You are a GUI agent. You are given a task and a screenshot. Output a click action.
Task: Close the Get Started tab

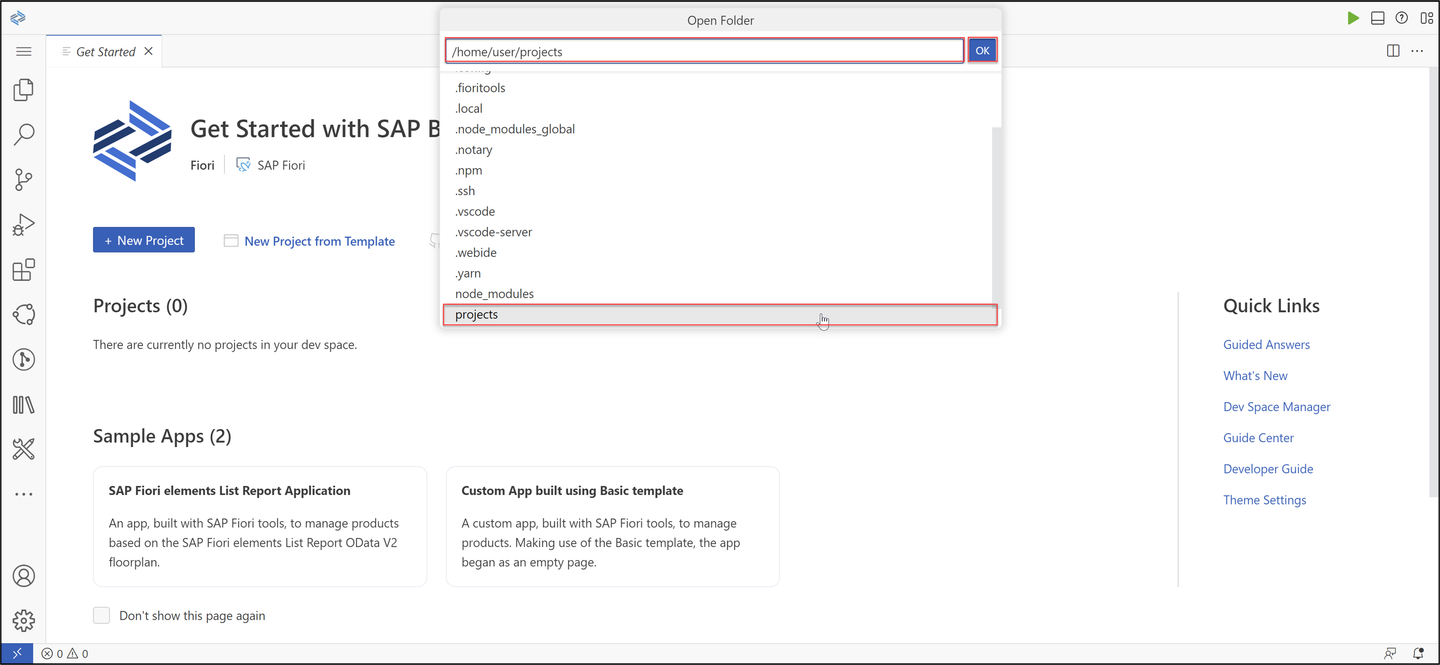[148, 51]
